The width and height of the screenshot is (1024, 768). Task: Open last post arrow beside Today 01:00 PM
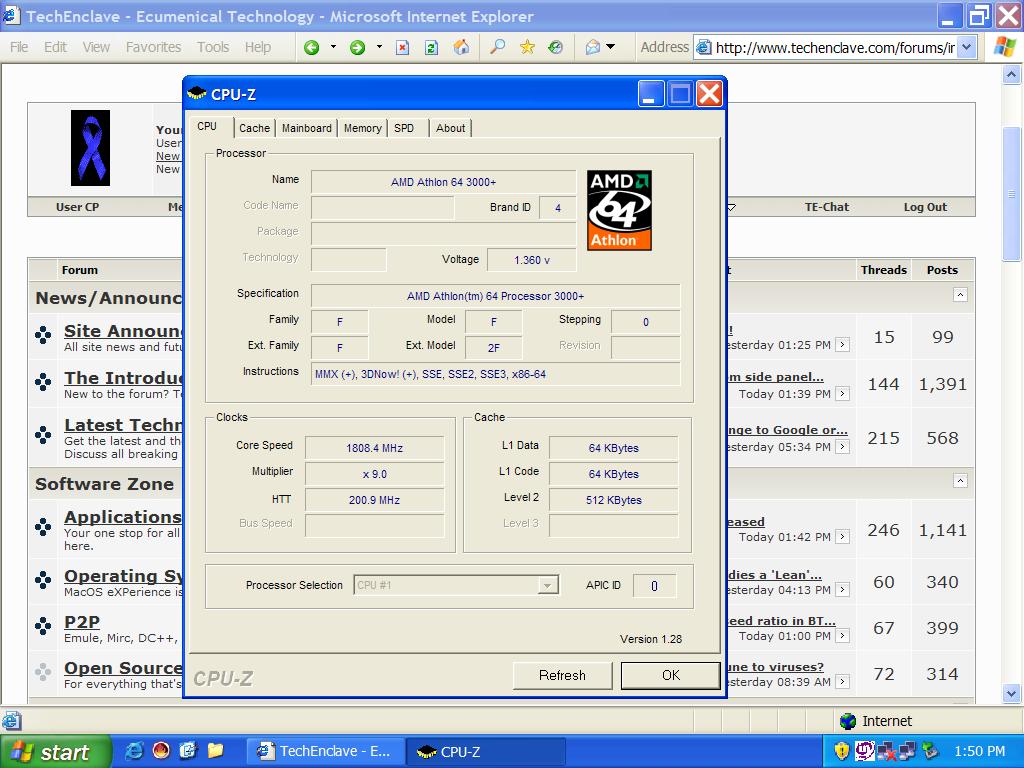point(843,635)
